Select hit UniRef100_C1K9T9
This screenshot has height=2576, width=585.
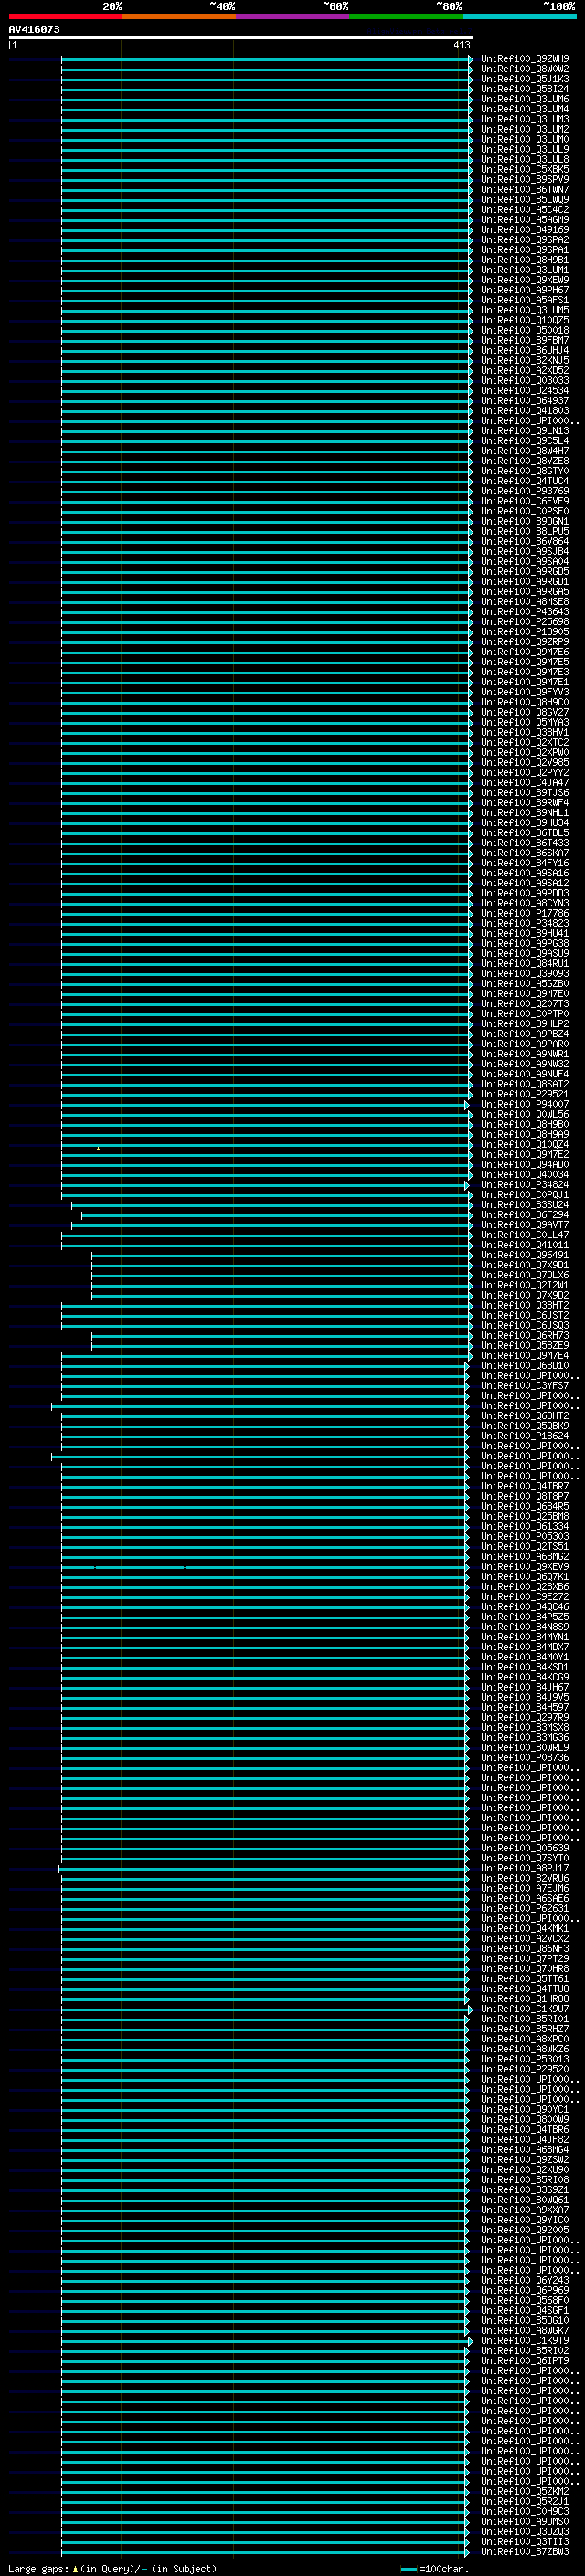(x=525, y=2340)
